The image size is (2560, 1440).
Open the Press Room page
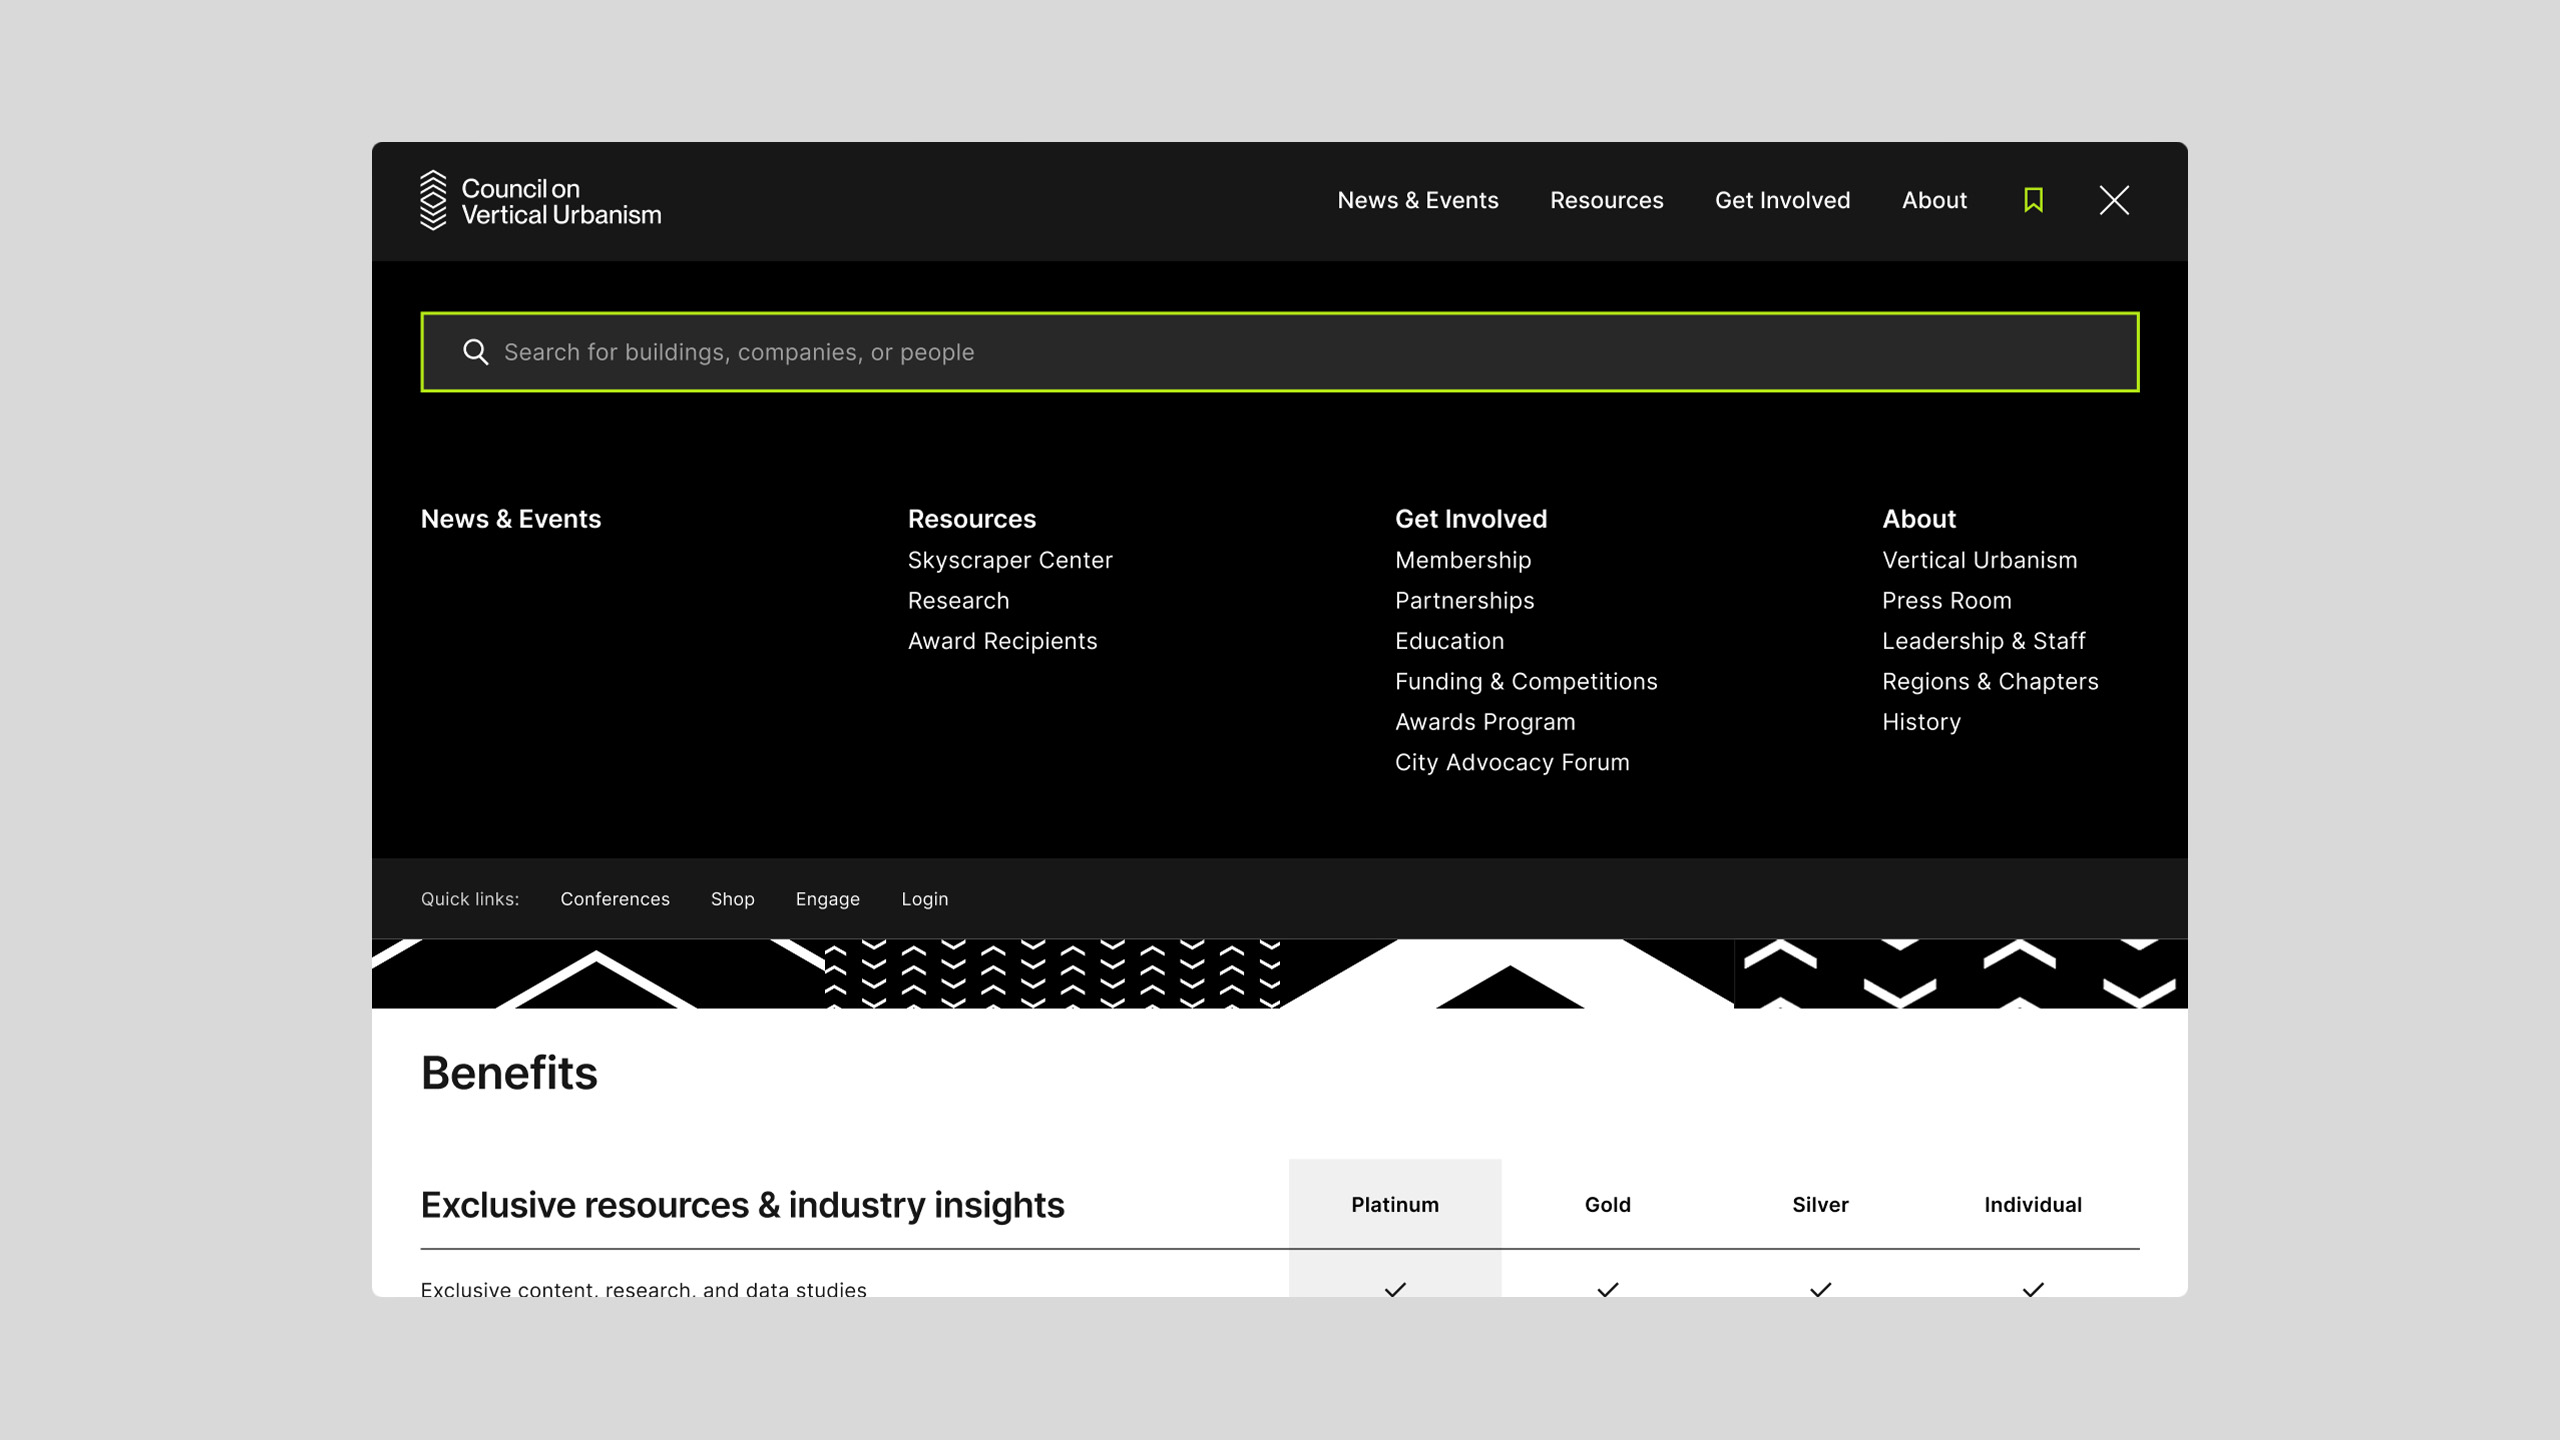pos(1947,600)
